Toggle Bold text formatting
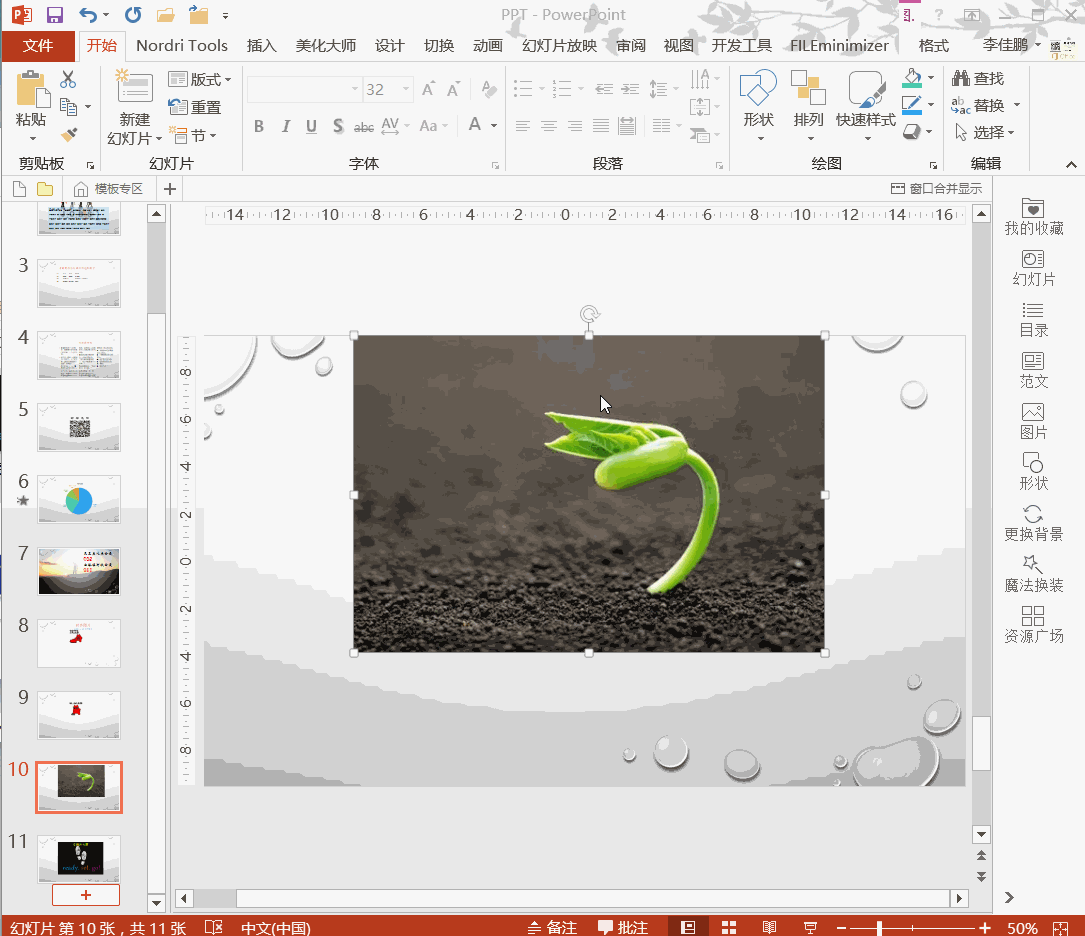Viewport: 1085px width, 936px height. [x=259, y=126]
